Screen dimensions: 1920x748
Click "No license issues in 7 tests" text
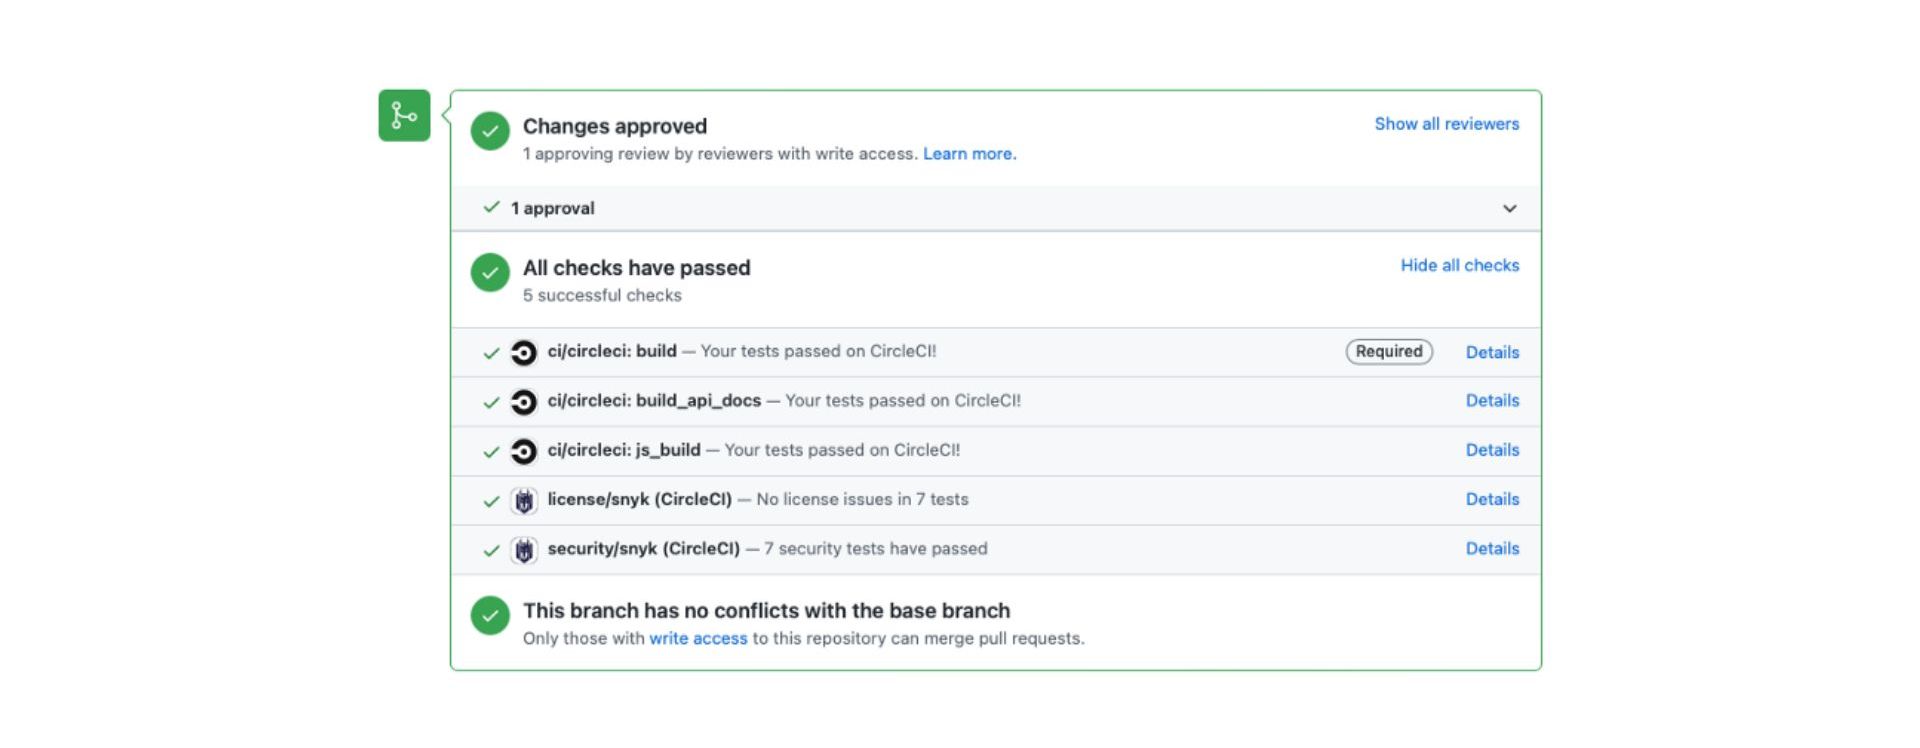pyautogui.click(x=862, y=499)
